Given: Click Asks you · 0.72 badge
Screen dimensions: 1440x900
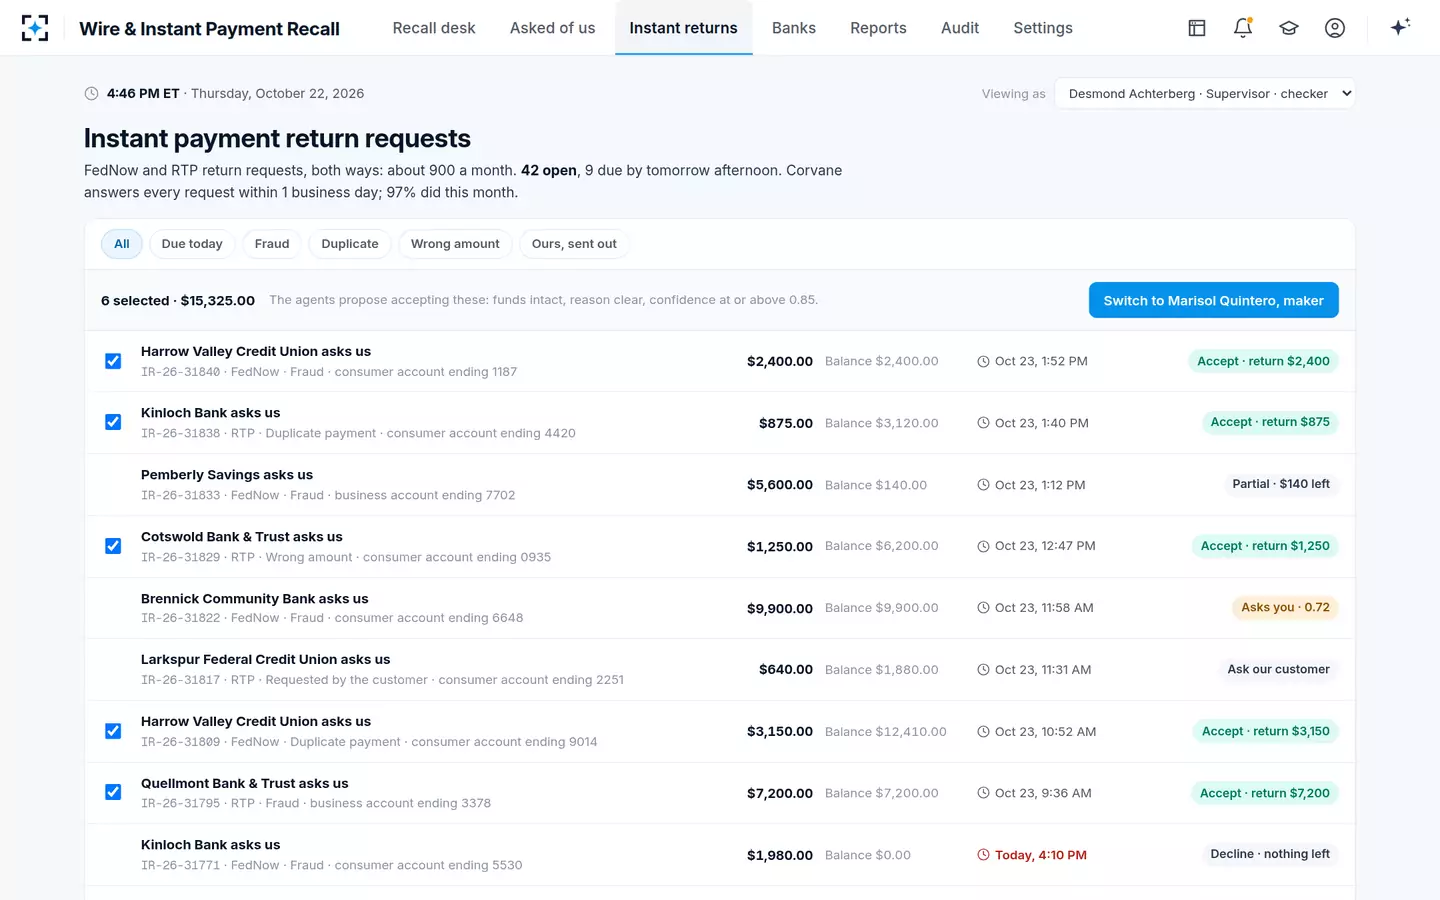Looking at the screenshot, I should pos(1285,607).
